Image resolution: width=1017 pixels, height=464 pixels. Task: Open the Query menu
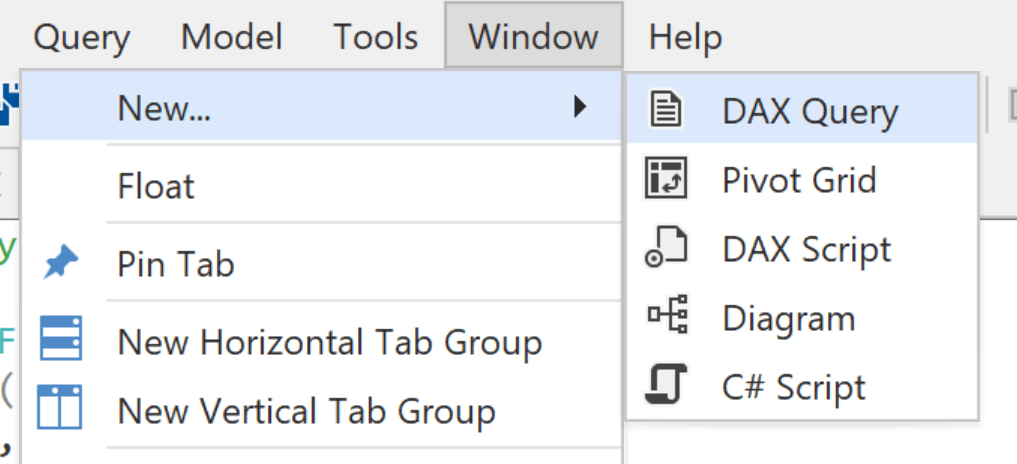click(x=82, y=36)
